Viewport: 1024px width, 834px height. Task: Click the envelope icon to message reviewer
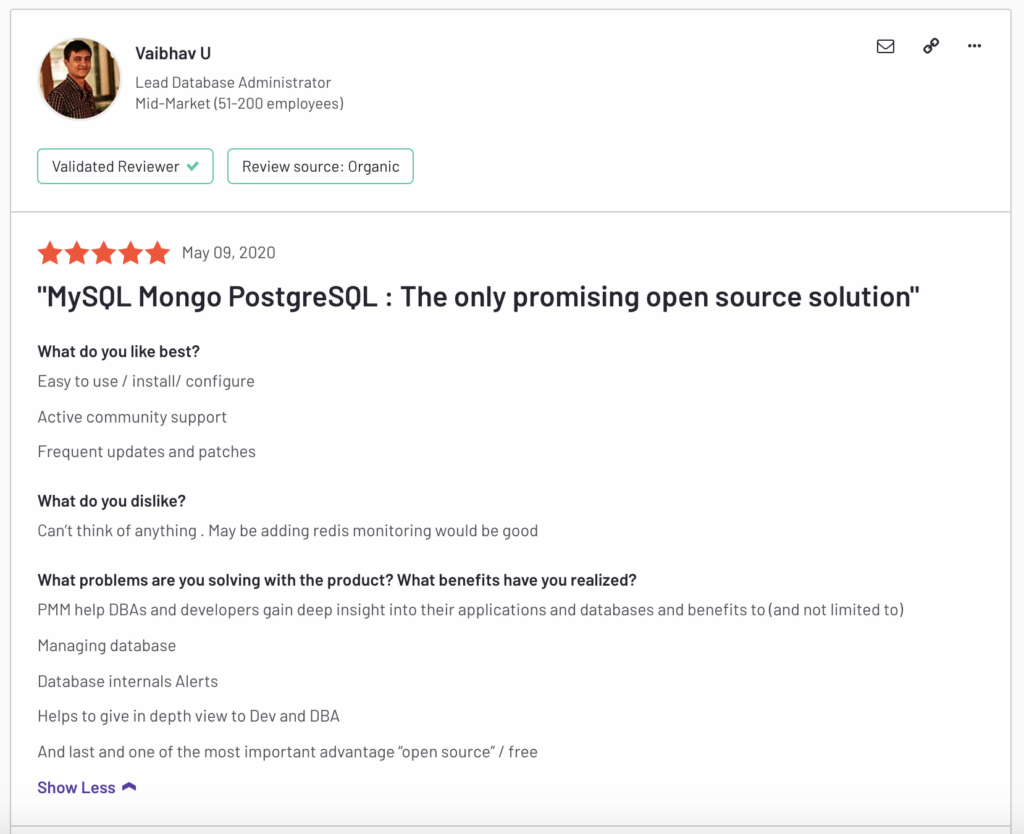coord(885,46)
